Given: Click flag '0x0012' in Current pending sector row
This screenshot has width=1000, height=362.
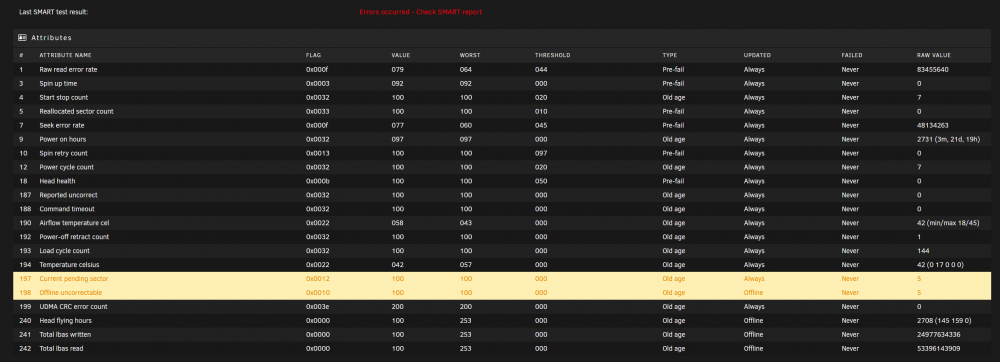Looking at the screenshot, I should (x=318, y=279).
